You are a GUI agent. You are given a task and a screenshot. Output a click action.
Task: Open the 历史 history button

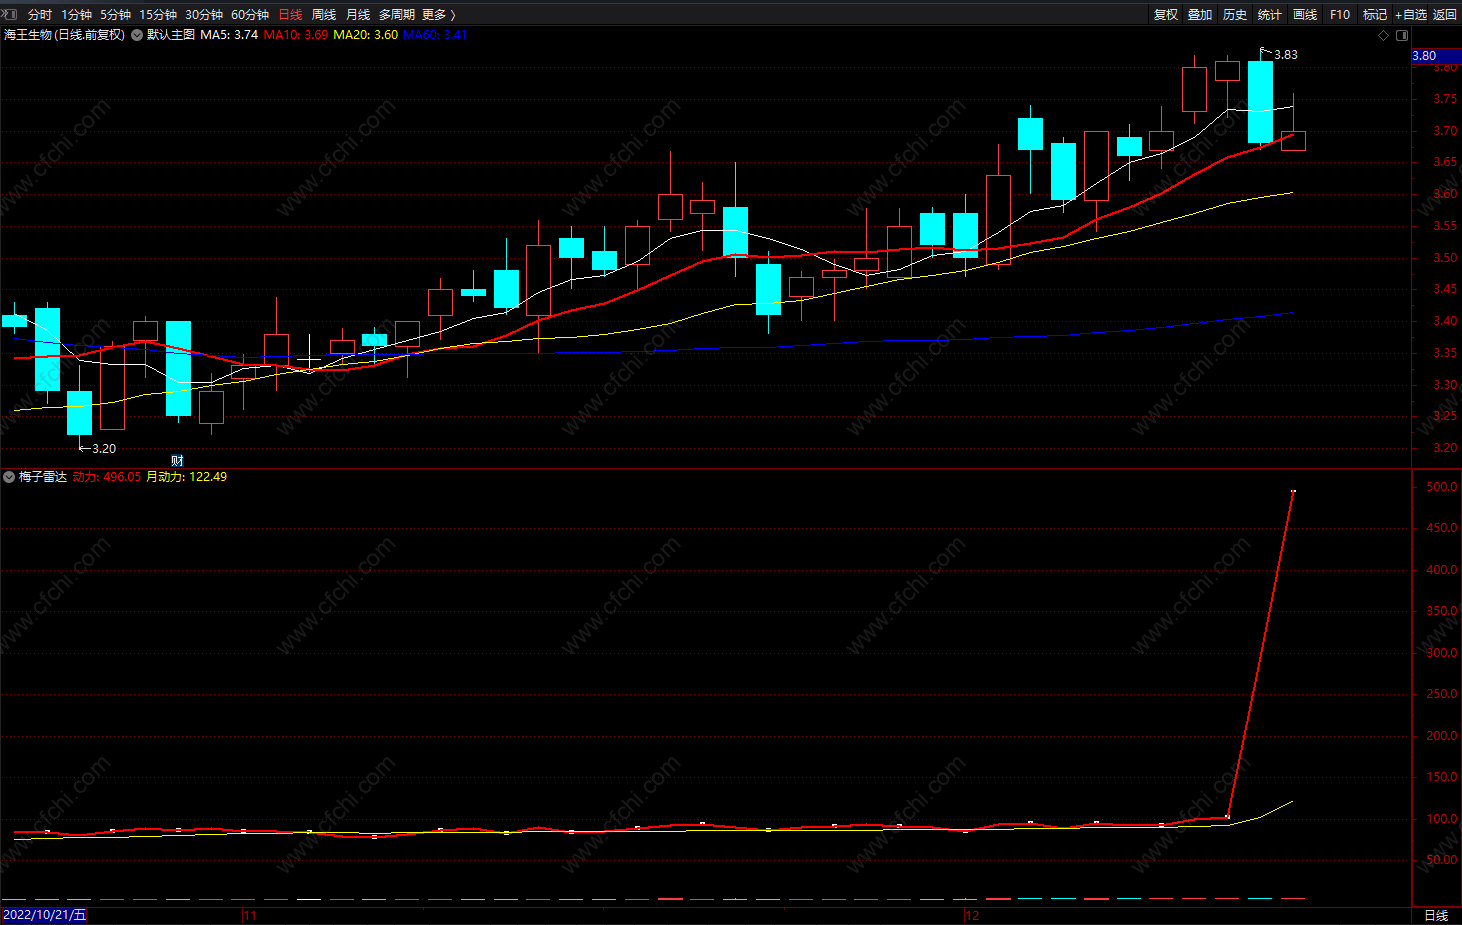1235,15
